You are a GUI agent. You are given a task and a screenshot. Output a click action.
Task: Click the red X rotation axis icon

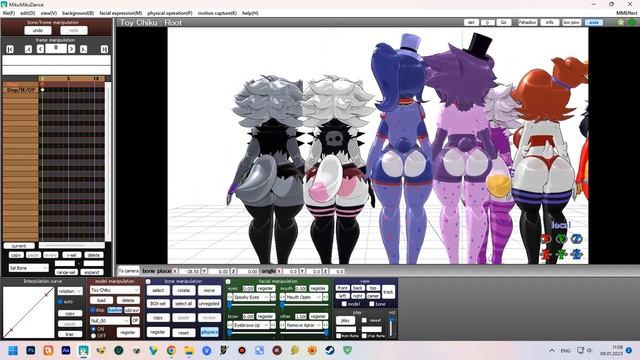point(546,239)
